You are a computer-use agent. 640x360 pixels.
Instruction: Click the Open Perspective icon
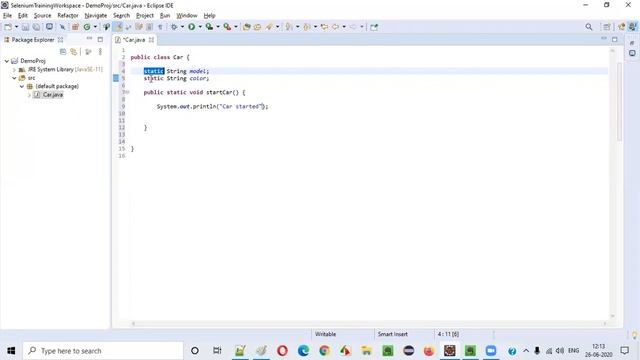pos(607,27)
